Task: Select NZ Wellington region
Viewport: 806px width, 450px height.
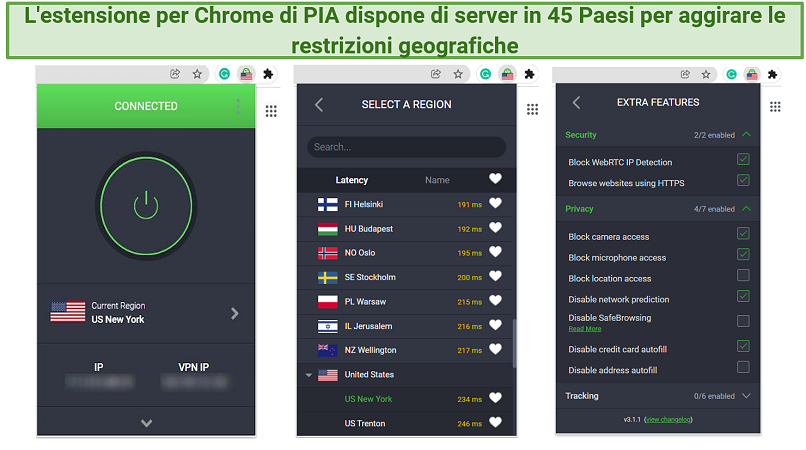Action: [406, 350]
